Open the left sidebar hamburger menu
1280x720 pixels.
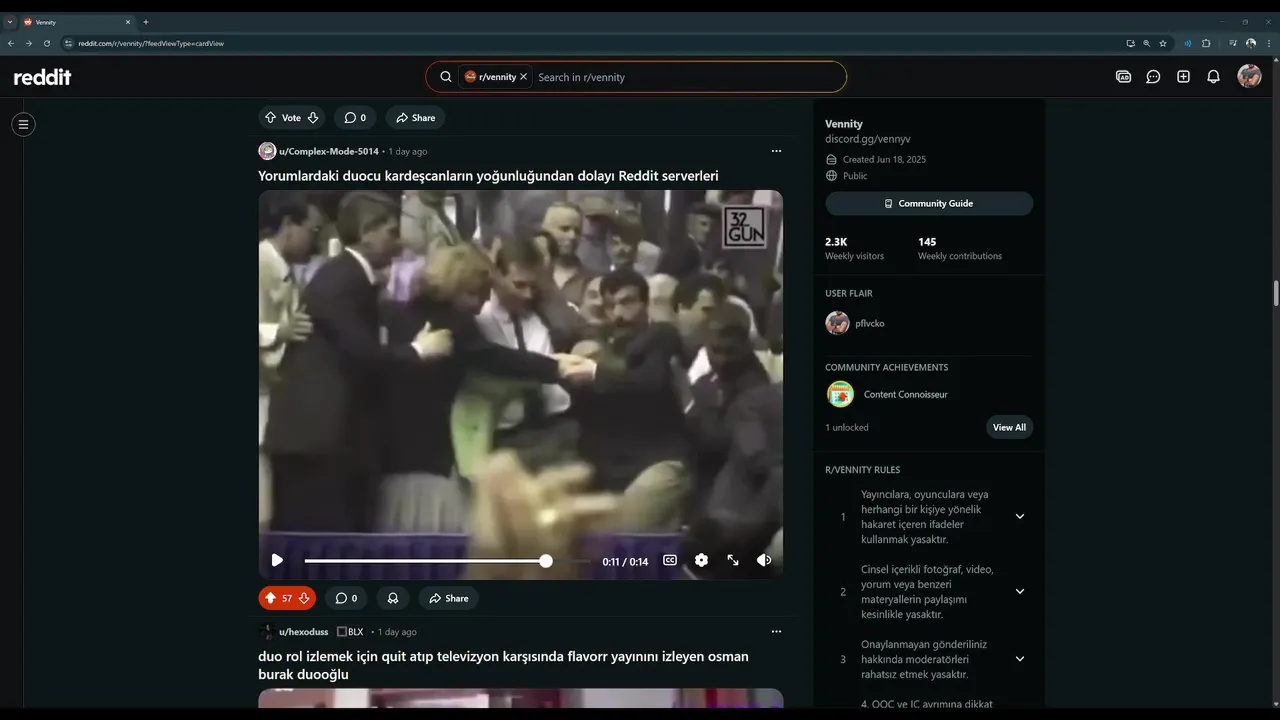[23, 124]
